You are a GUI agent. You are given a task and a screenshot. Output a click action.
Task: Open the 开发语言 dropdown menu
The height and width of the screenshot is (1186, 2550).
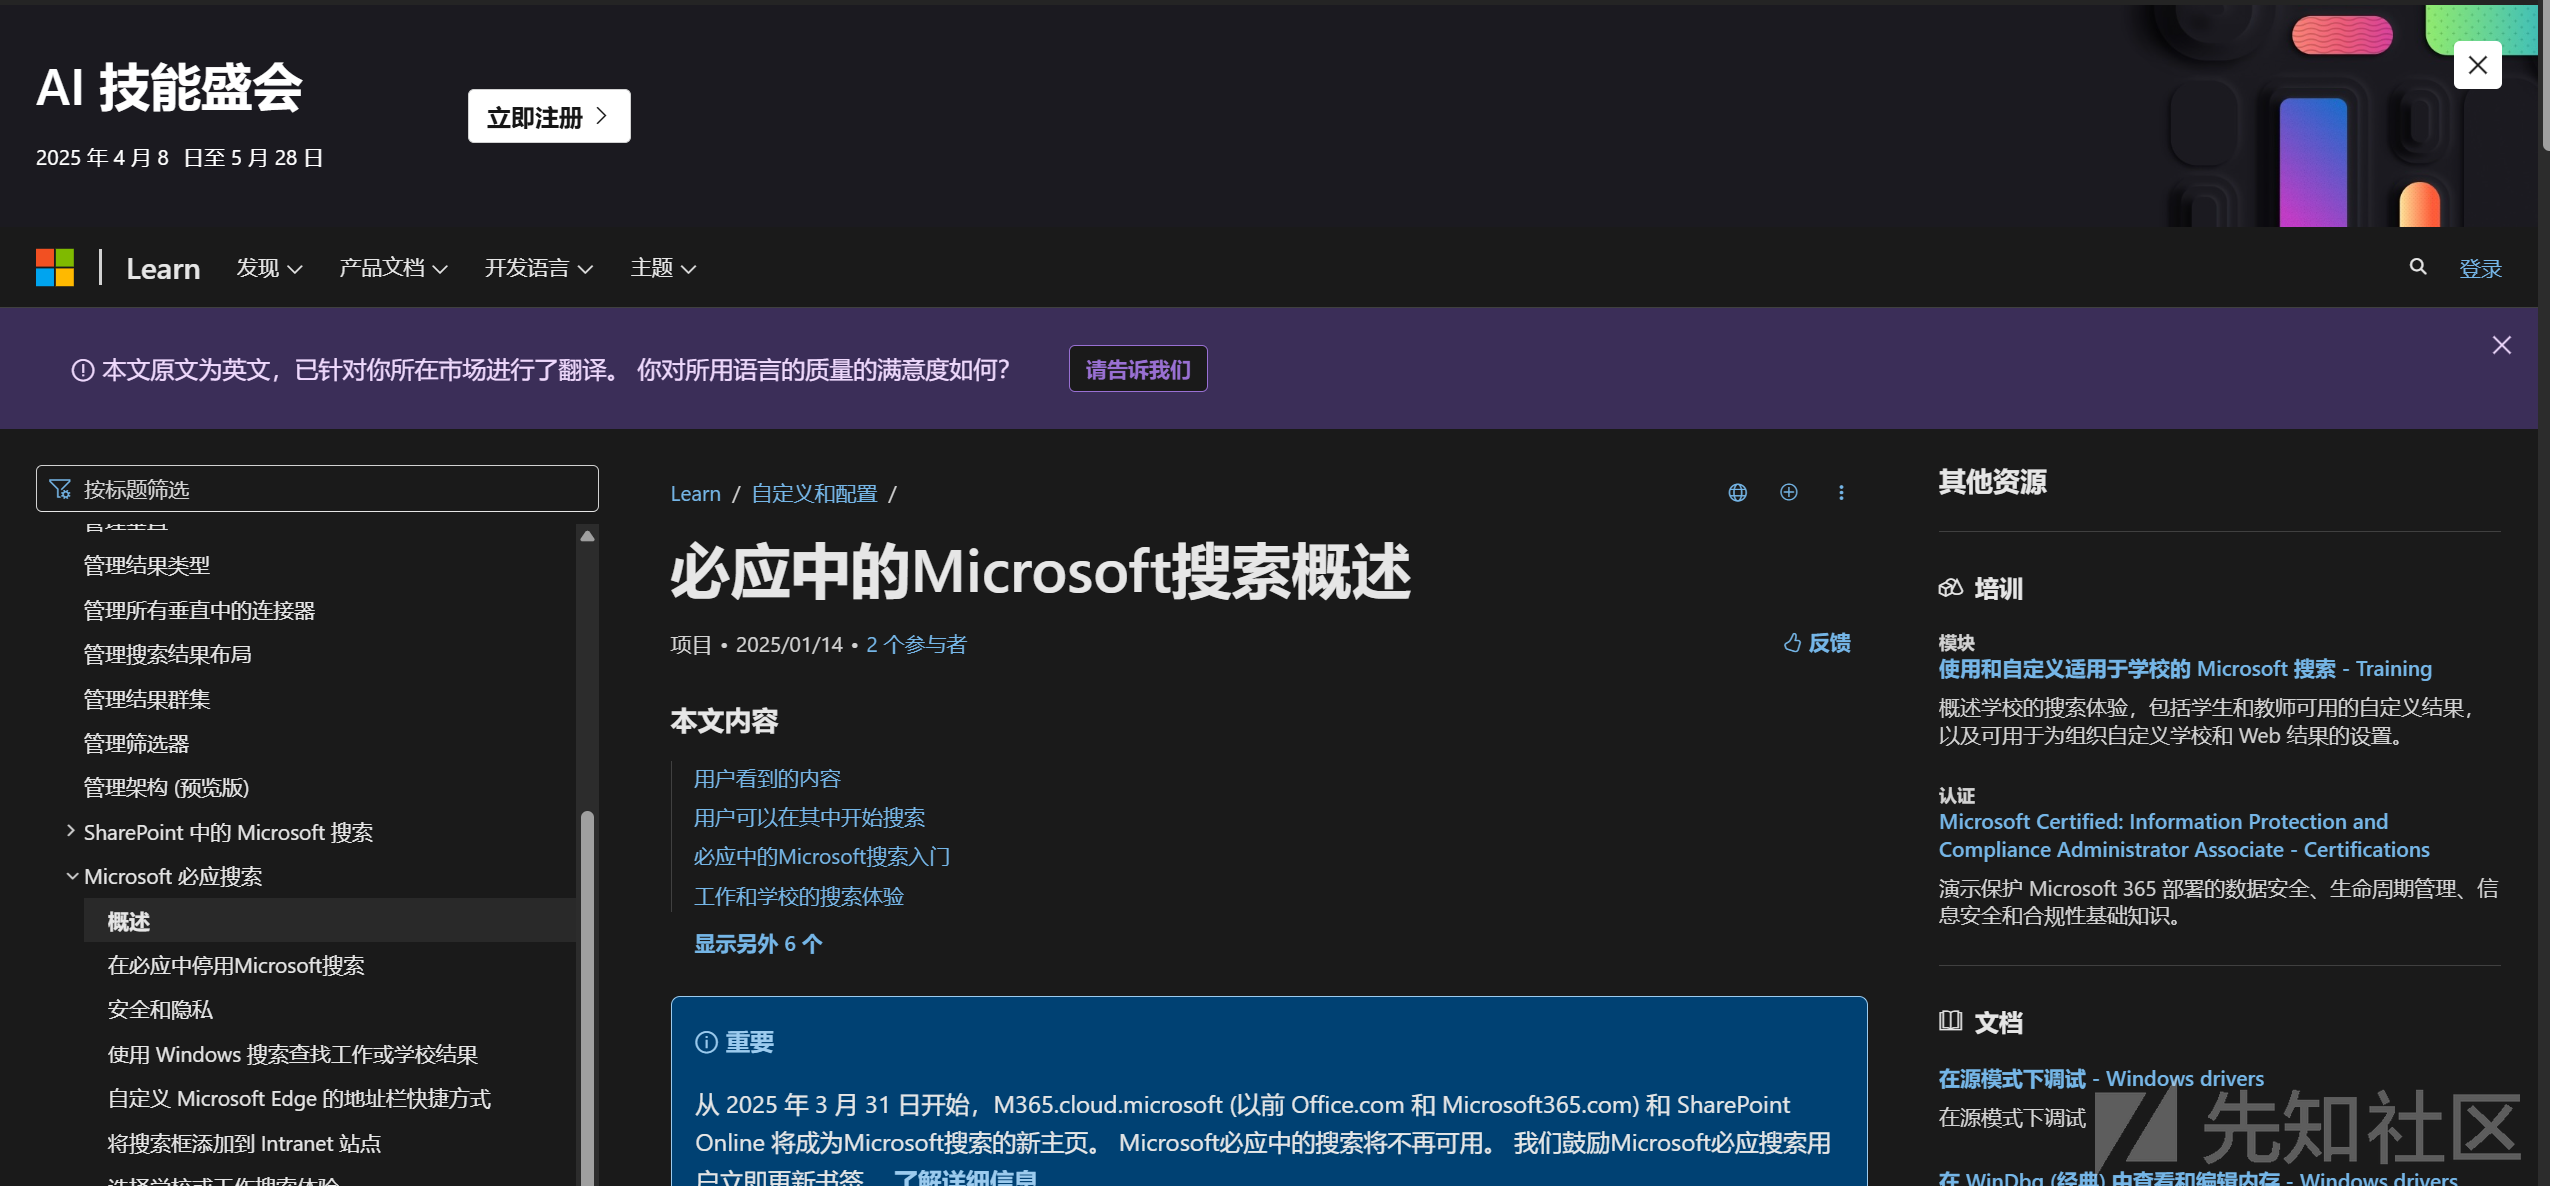pyautogui.click(x=539, y=268)
